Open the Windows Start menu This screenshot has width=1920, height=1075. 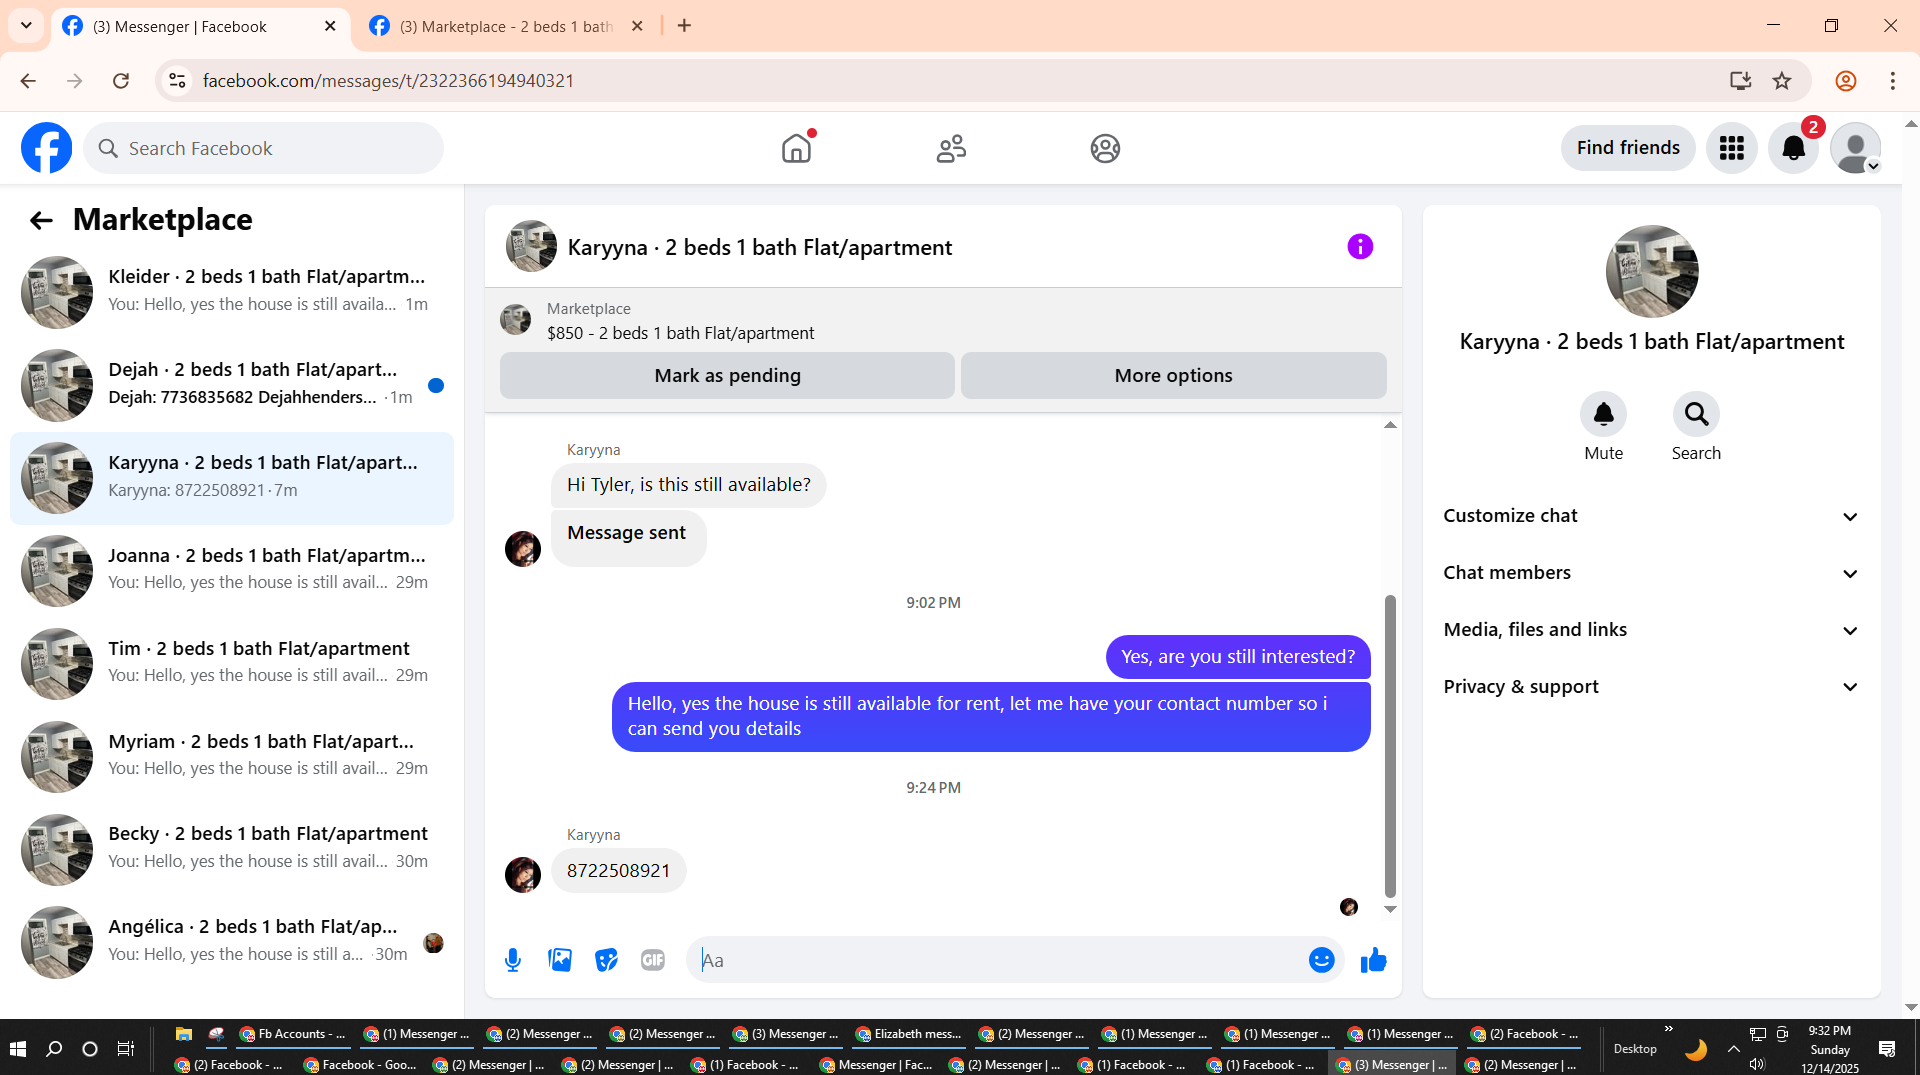coord(17,1048)
